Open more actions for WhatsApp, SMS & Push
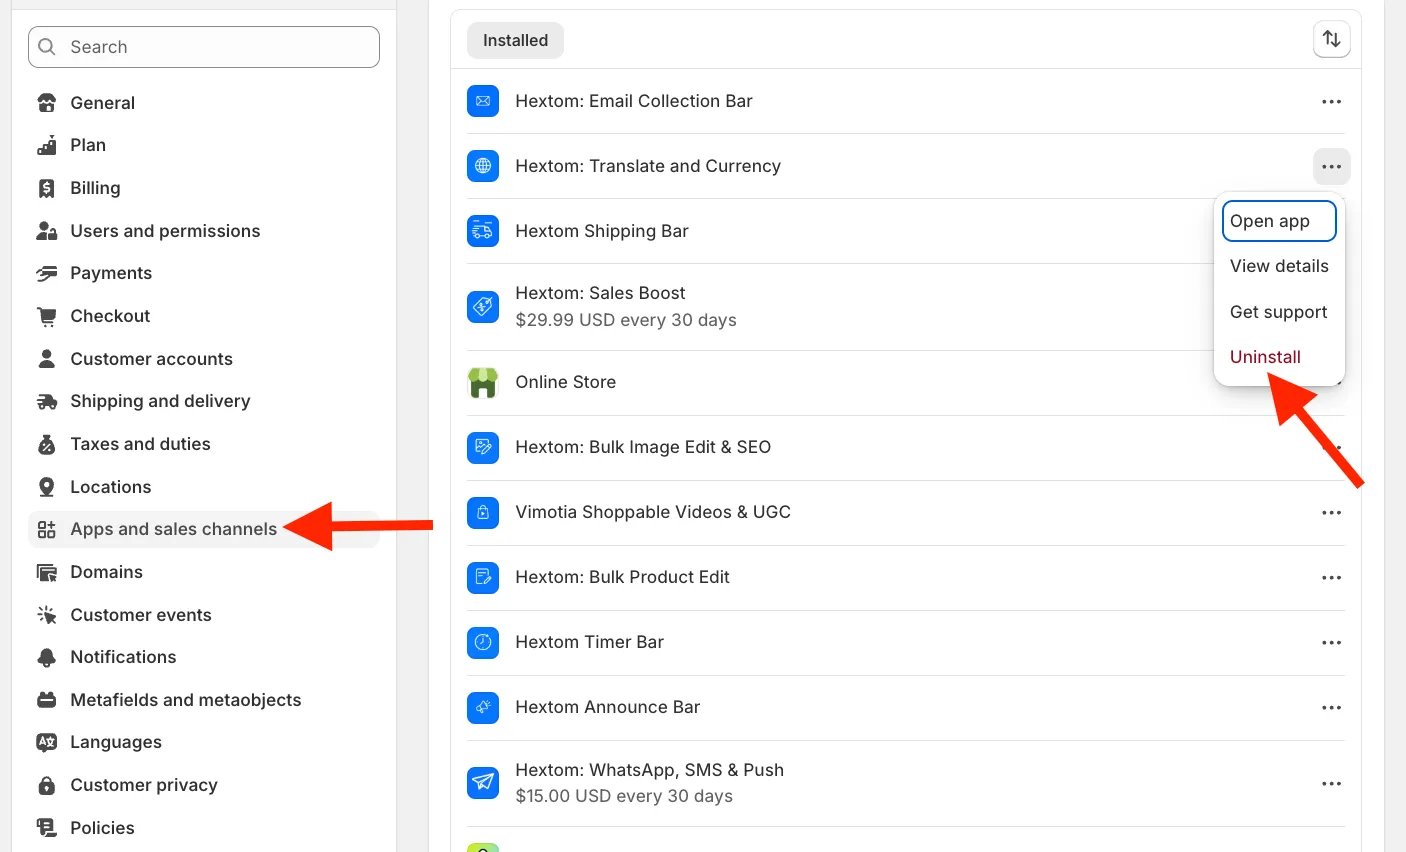Image resolution: width=1406 pixels, height=852 pixels. [1331, 783]
